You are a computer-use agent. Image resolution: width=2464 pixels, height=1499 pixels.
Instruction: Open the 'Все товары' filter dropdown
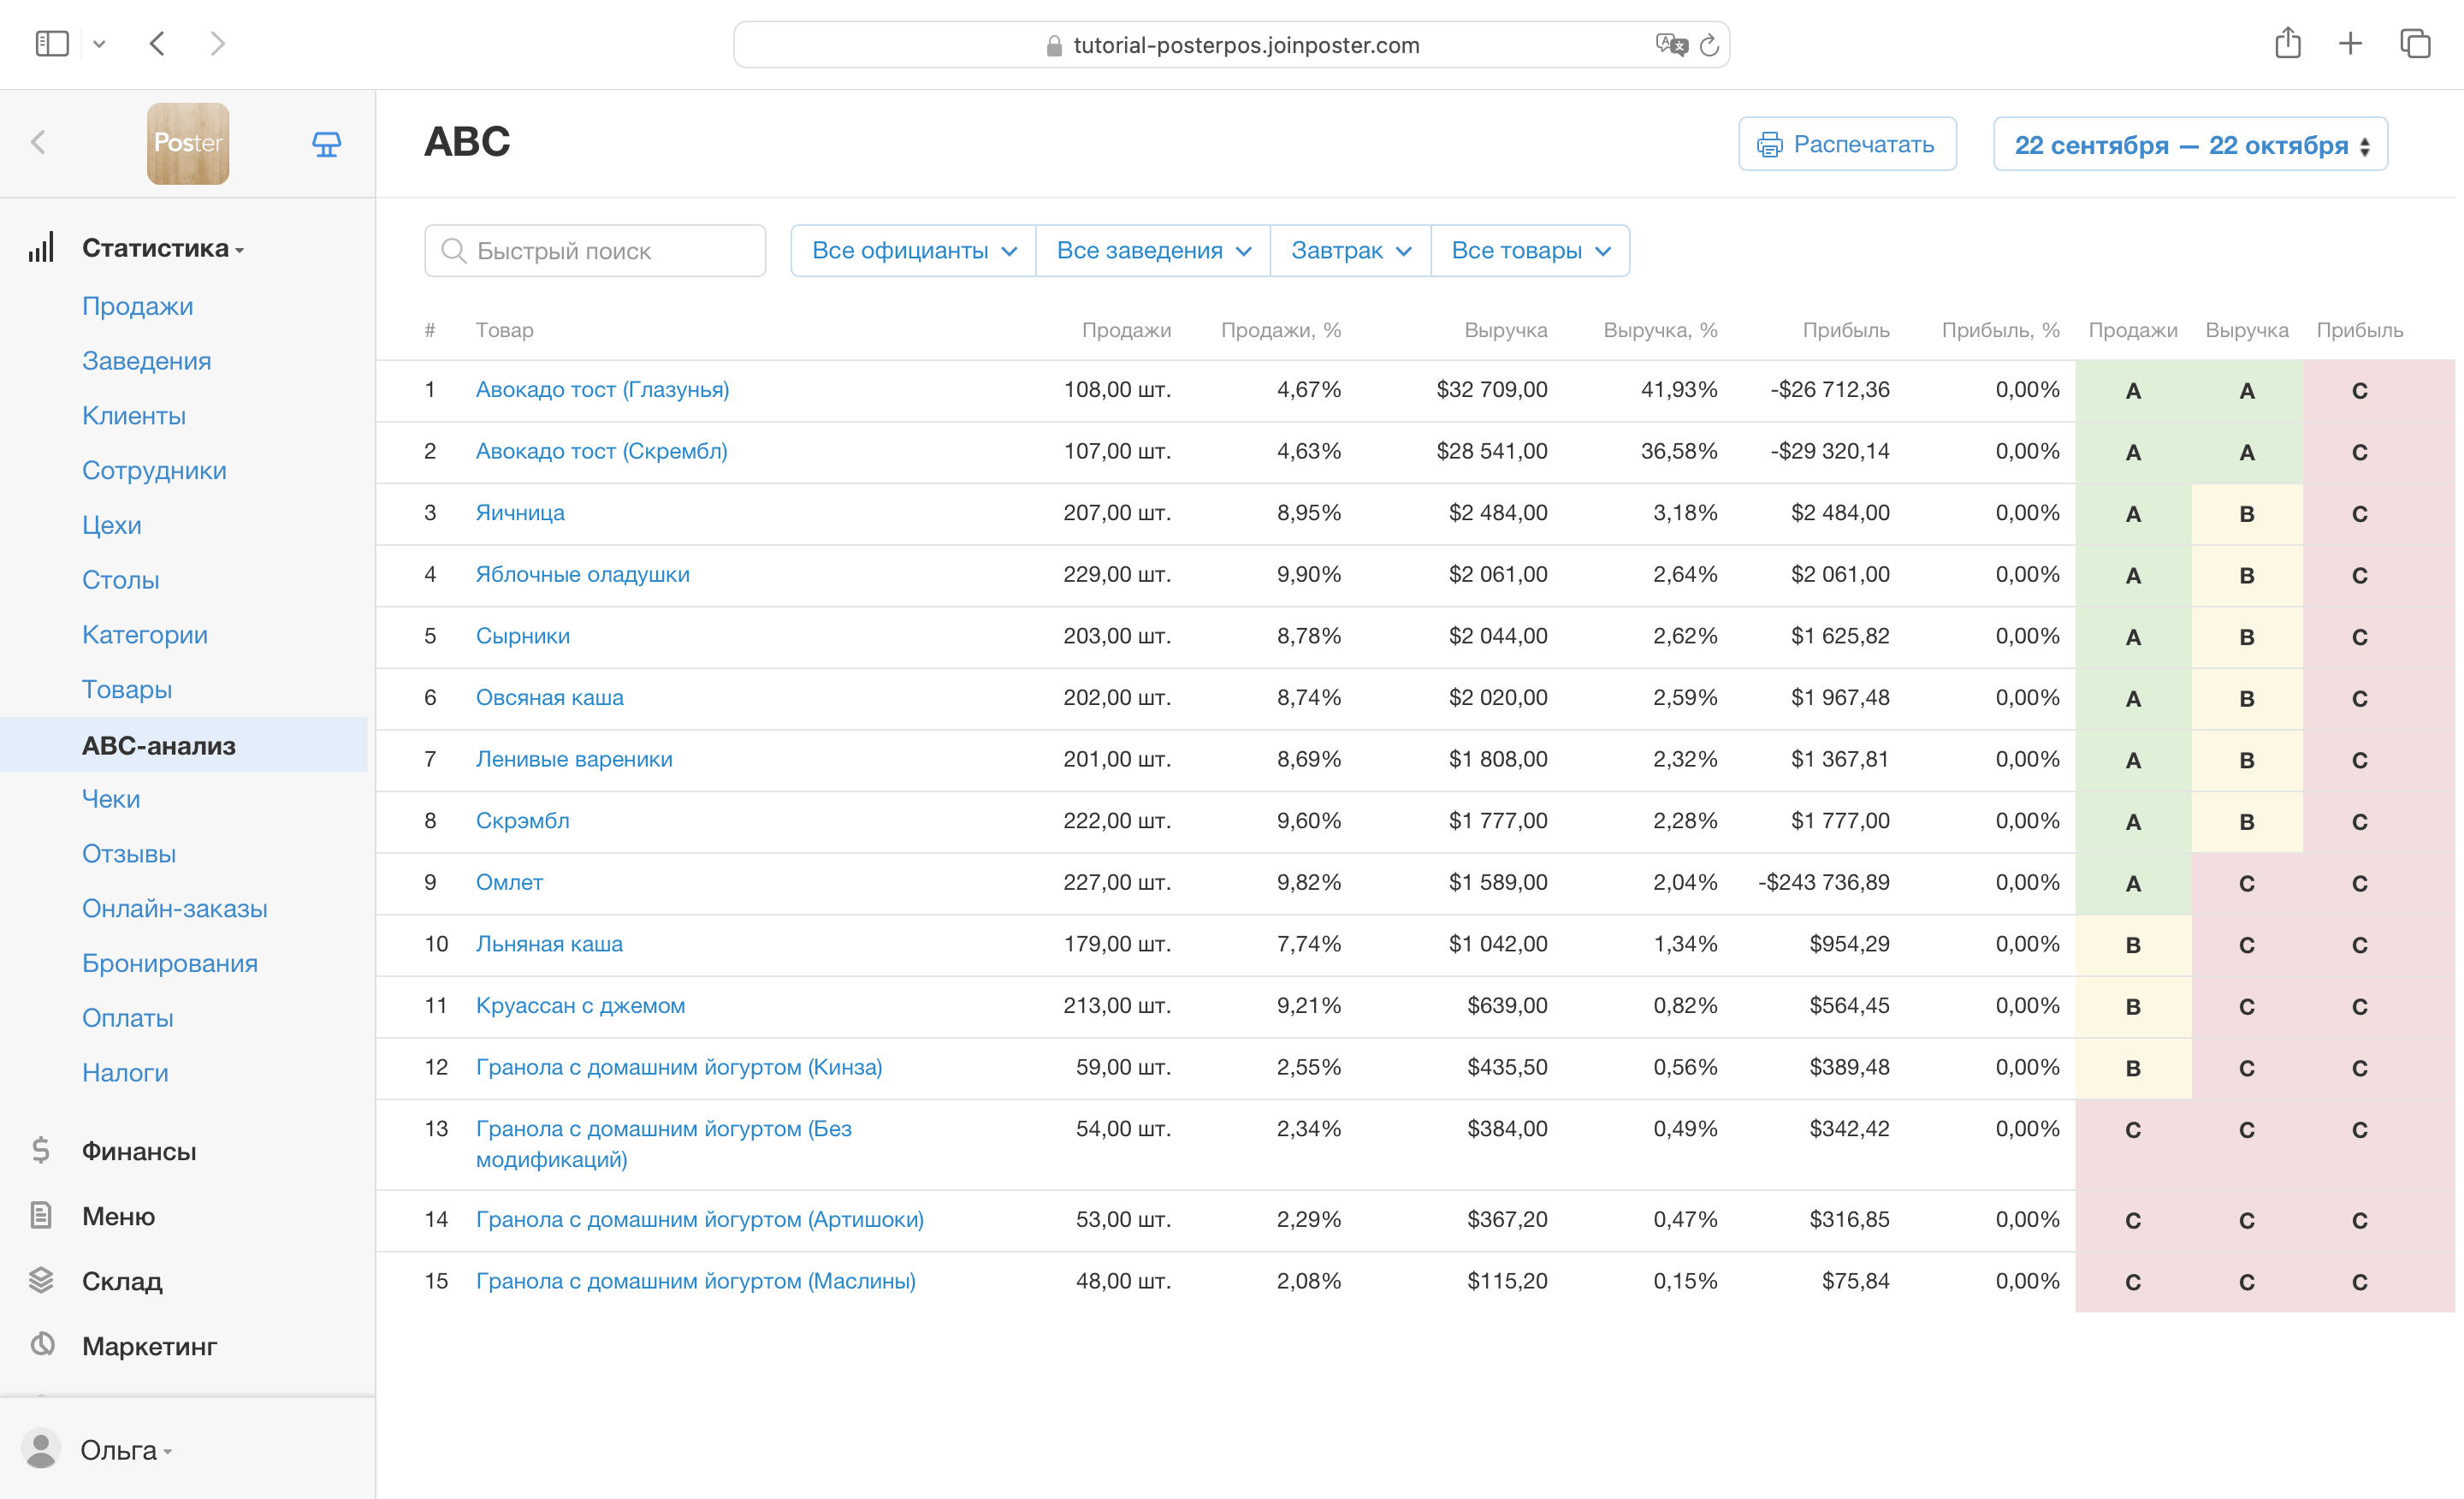point(1530,251)
